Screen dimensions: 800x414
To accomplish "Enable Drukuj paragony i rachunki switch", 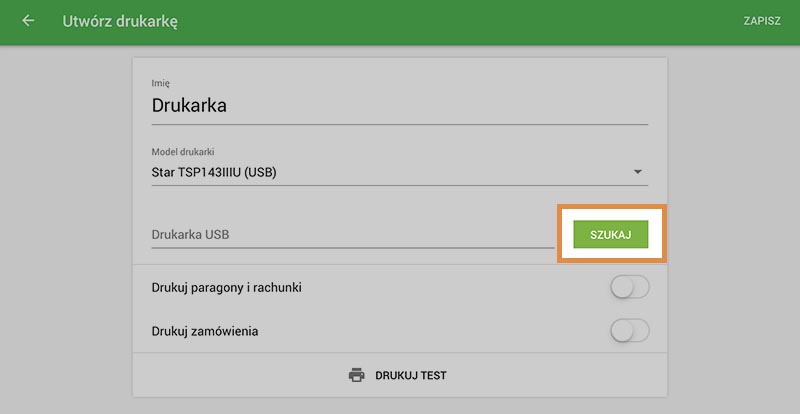I will tap(629, 288).
